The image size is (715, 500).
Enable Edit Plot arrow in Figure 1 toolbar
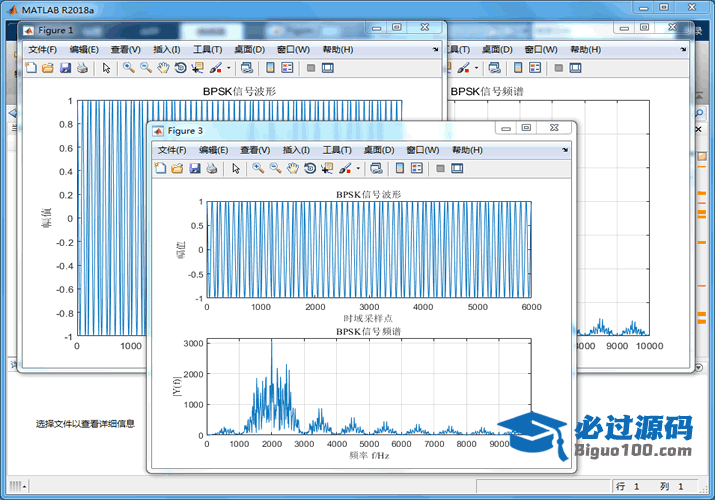[x=105, y=68]
